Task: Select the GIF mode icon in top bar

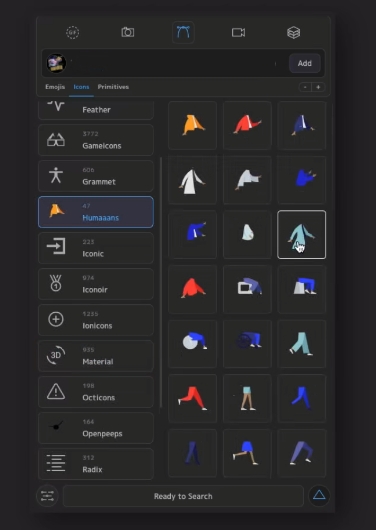Action: pyautogui.click(x=72, y=33)
